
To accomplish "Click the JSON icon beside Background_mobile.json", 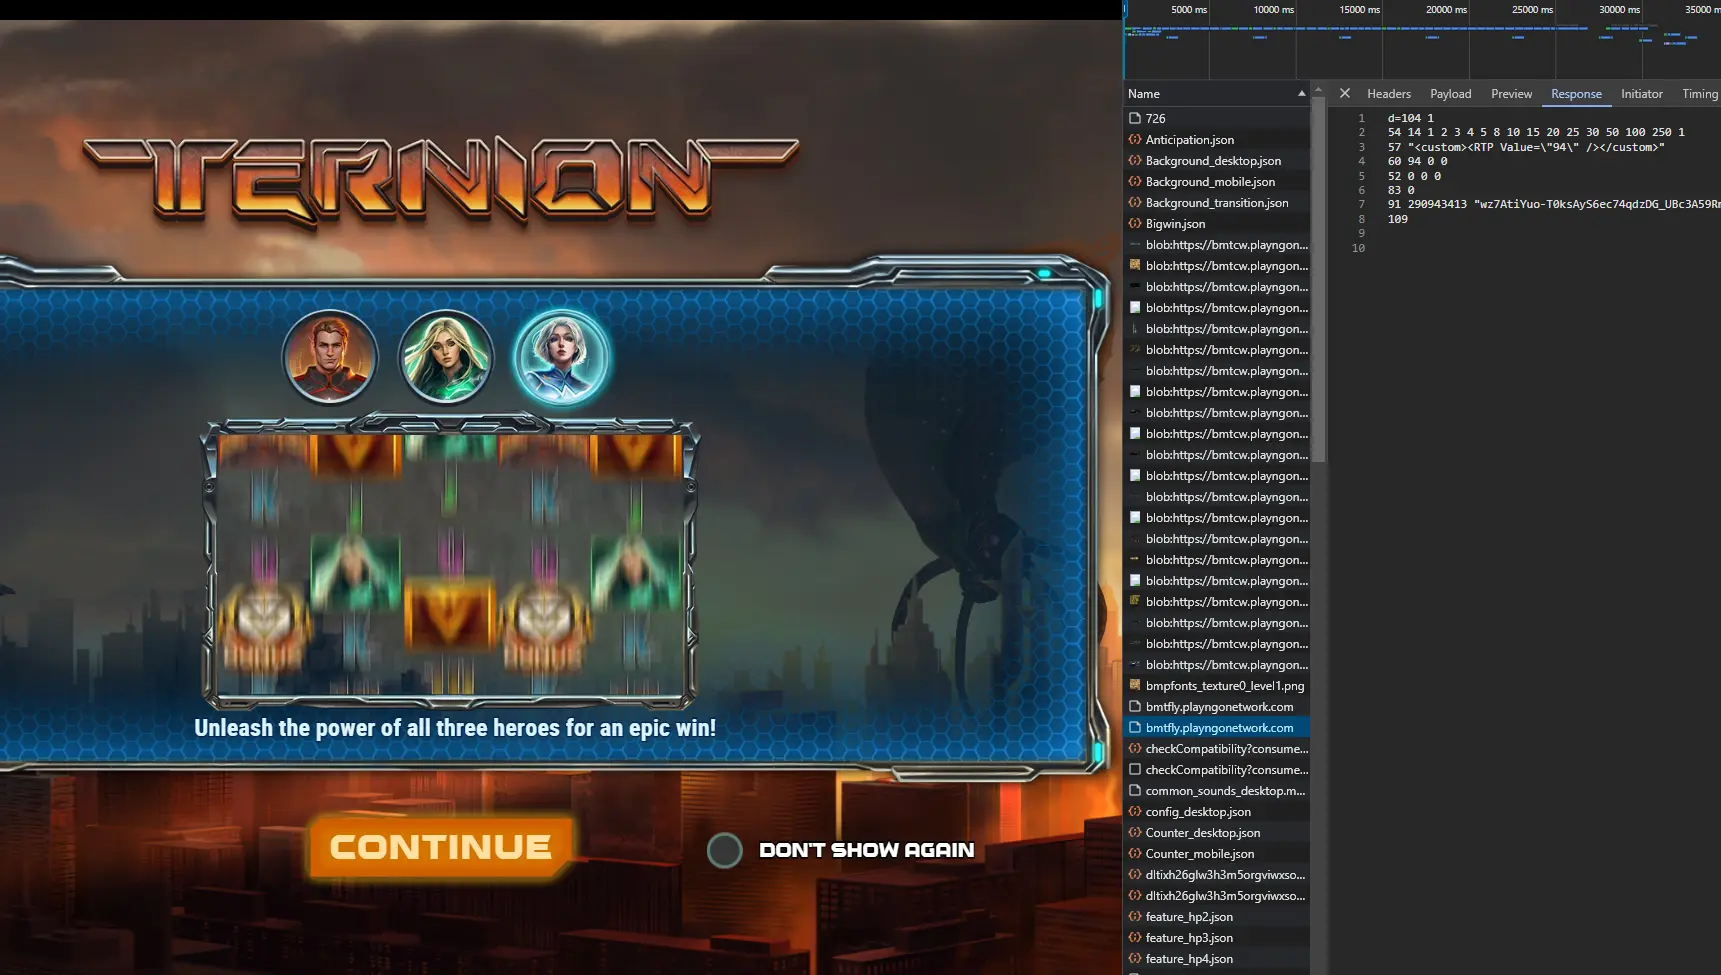I will tap(1135, 181).
